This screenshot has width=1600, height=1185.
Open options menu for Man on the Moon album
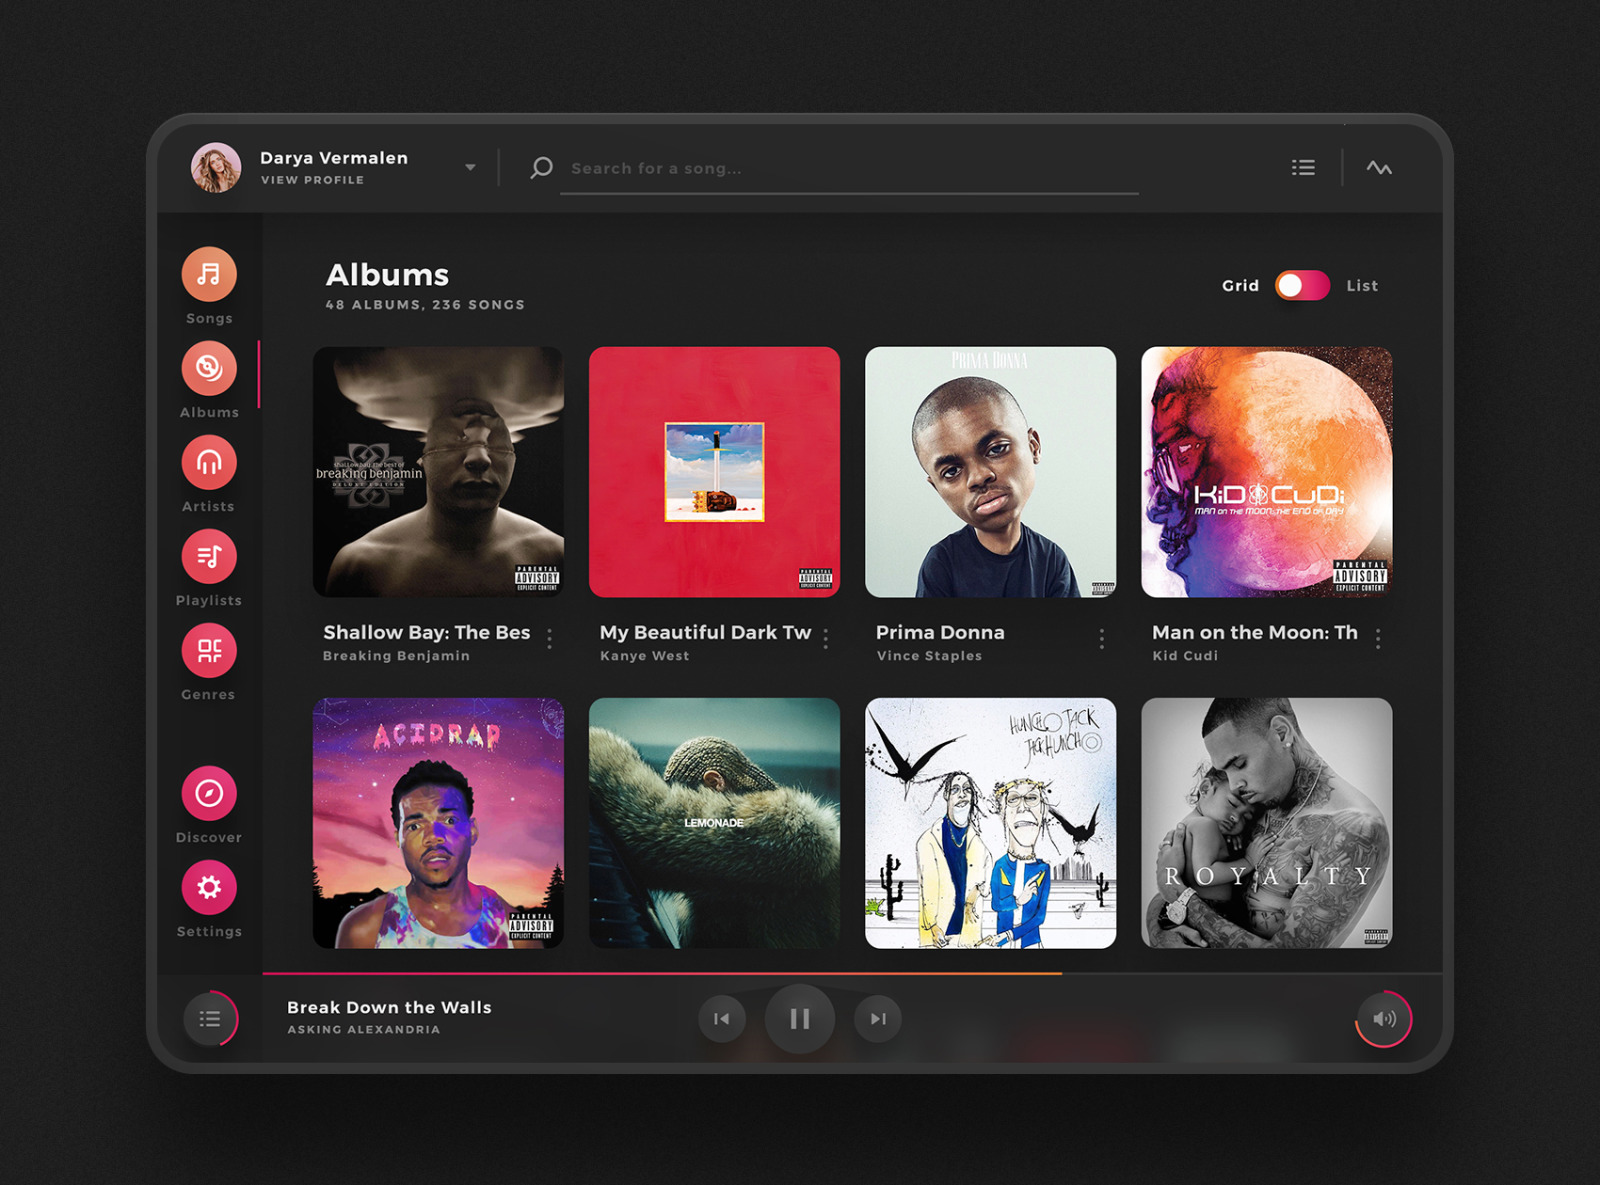point(1378,639)
